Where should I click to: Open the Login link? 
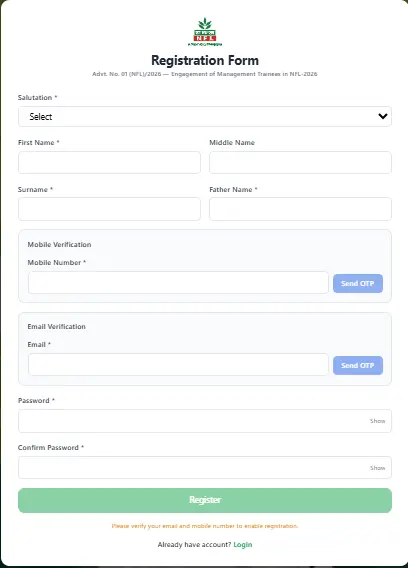pos(243,545)
